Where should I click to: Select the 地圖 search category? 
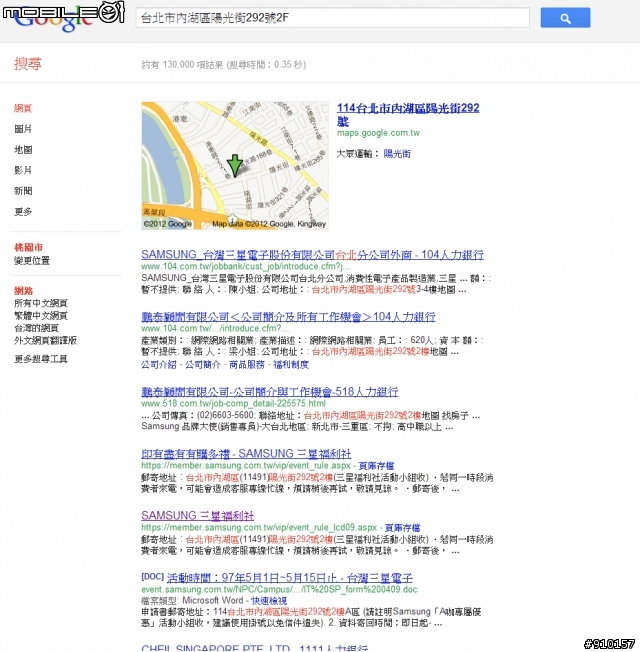pos(23,149)
